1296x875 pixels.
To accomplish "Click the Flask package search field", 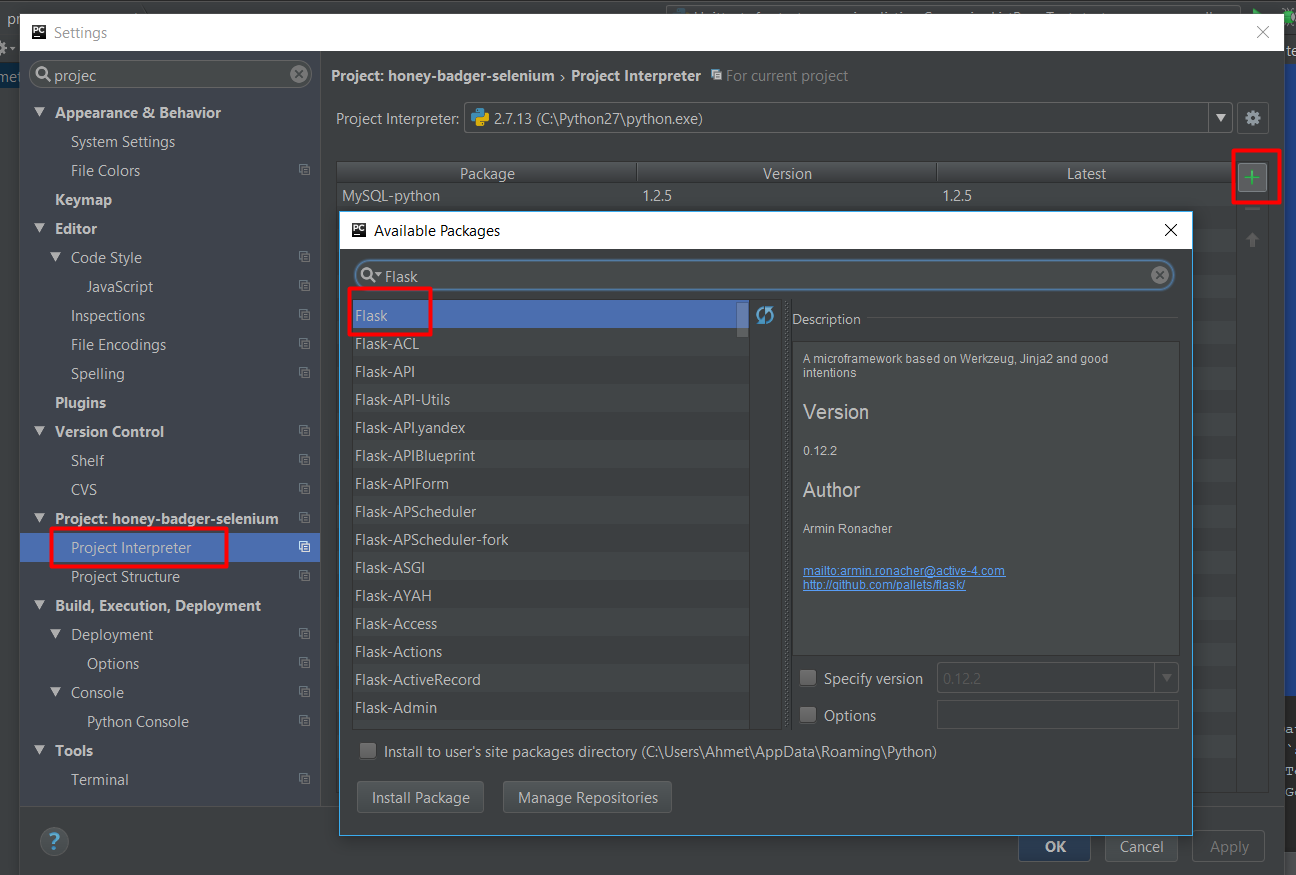I will [x=764, y=275].
